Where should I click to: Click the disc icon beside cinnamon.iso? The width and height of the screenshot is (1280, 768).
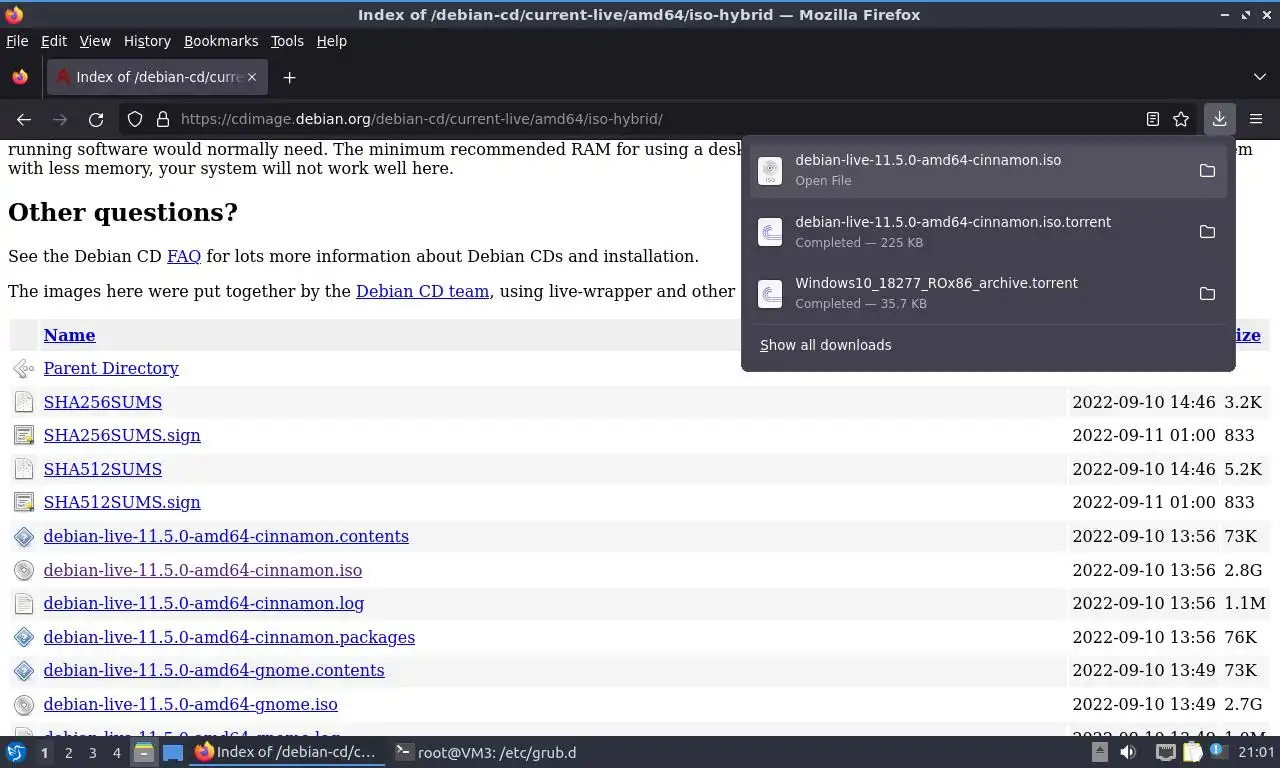point(24,571)
